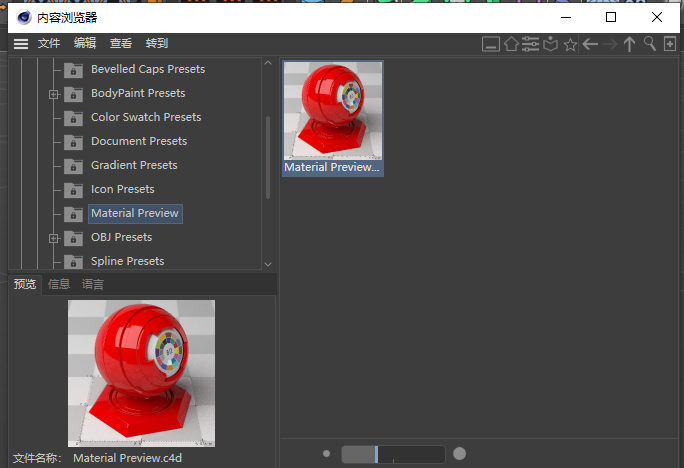Click the Cinema 4D logo in the title bar
The image size is (684, 468).
(24, 17)
